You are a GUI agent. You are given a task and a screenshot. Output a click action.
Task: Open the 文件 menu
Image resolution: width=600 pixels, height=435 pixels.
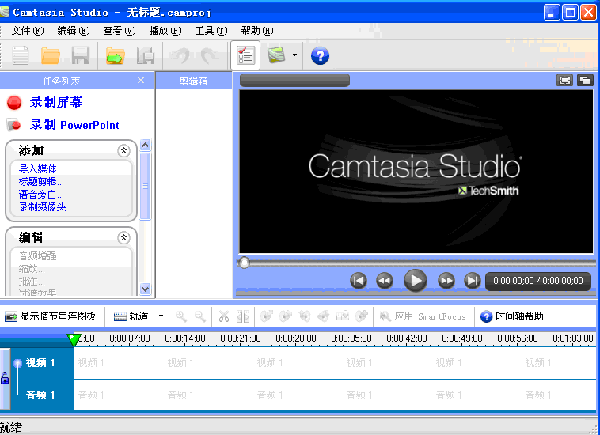click(x=28, y=31)
